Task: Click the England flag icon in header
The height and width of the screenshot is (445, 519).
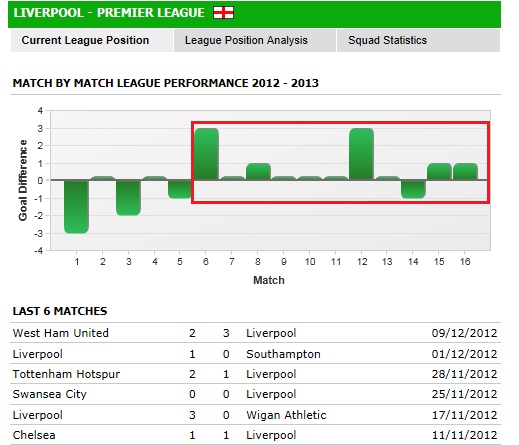Action: point(223,13)
